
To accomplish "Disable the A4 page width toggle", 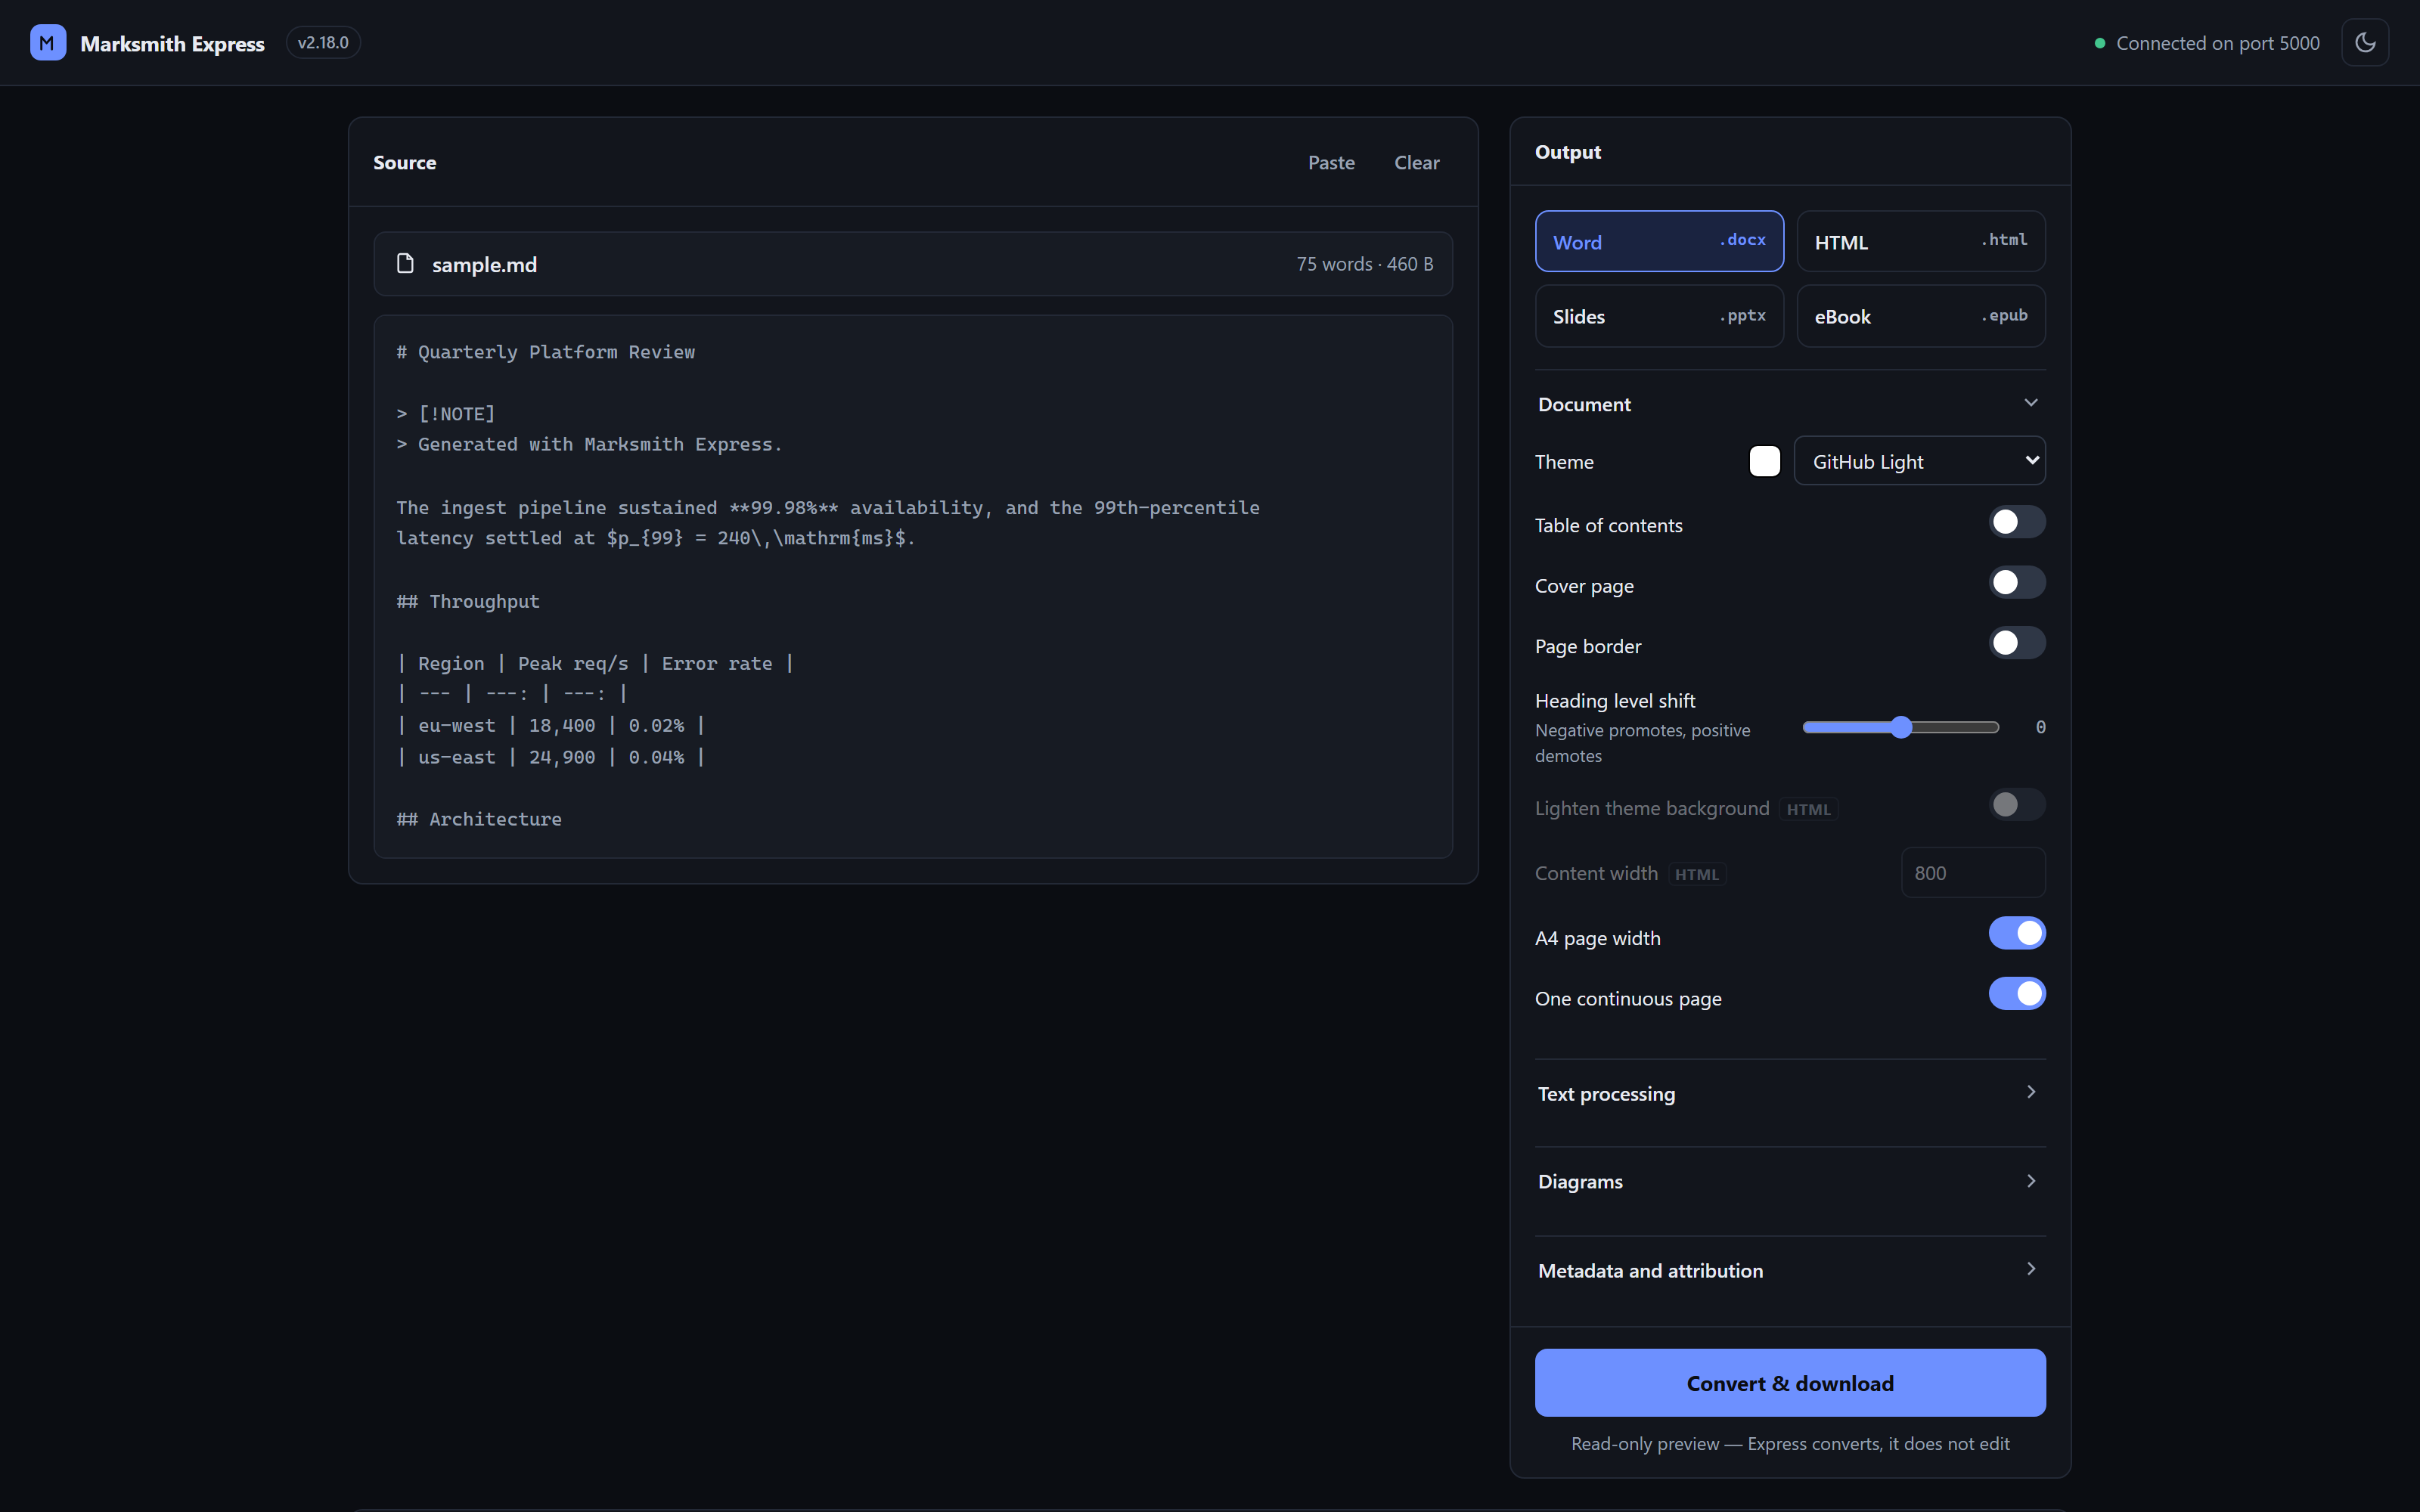I will click(2016, 934).
